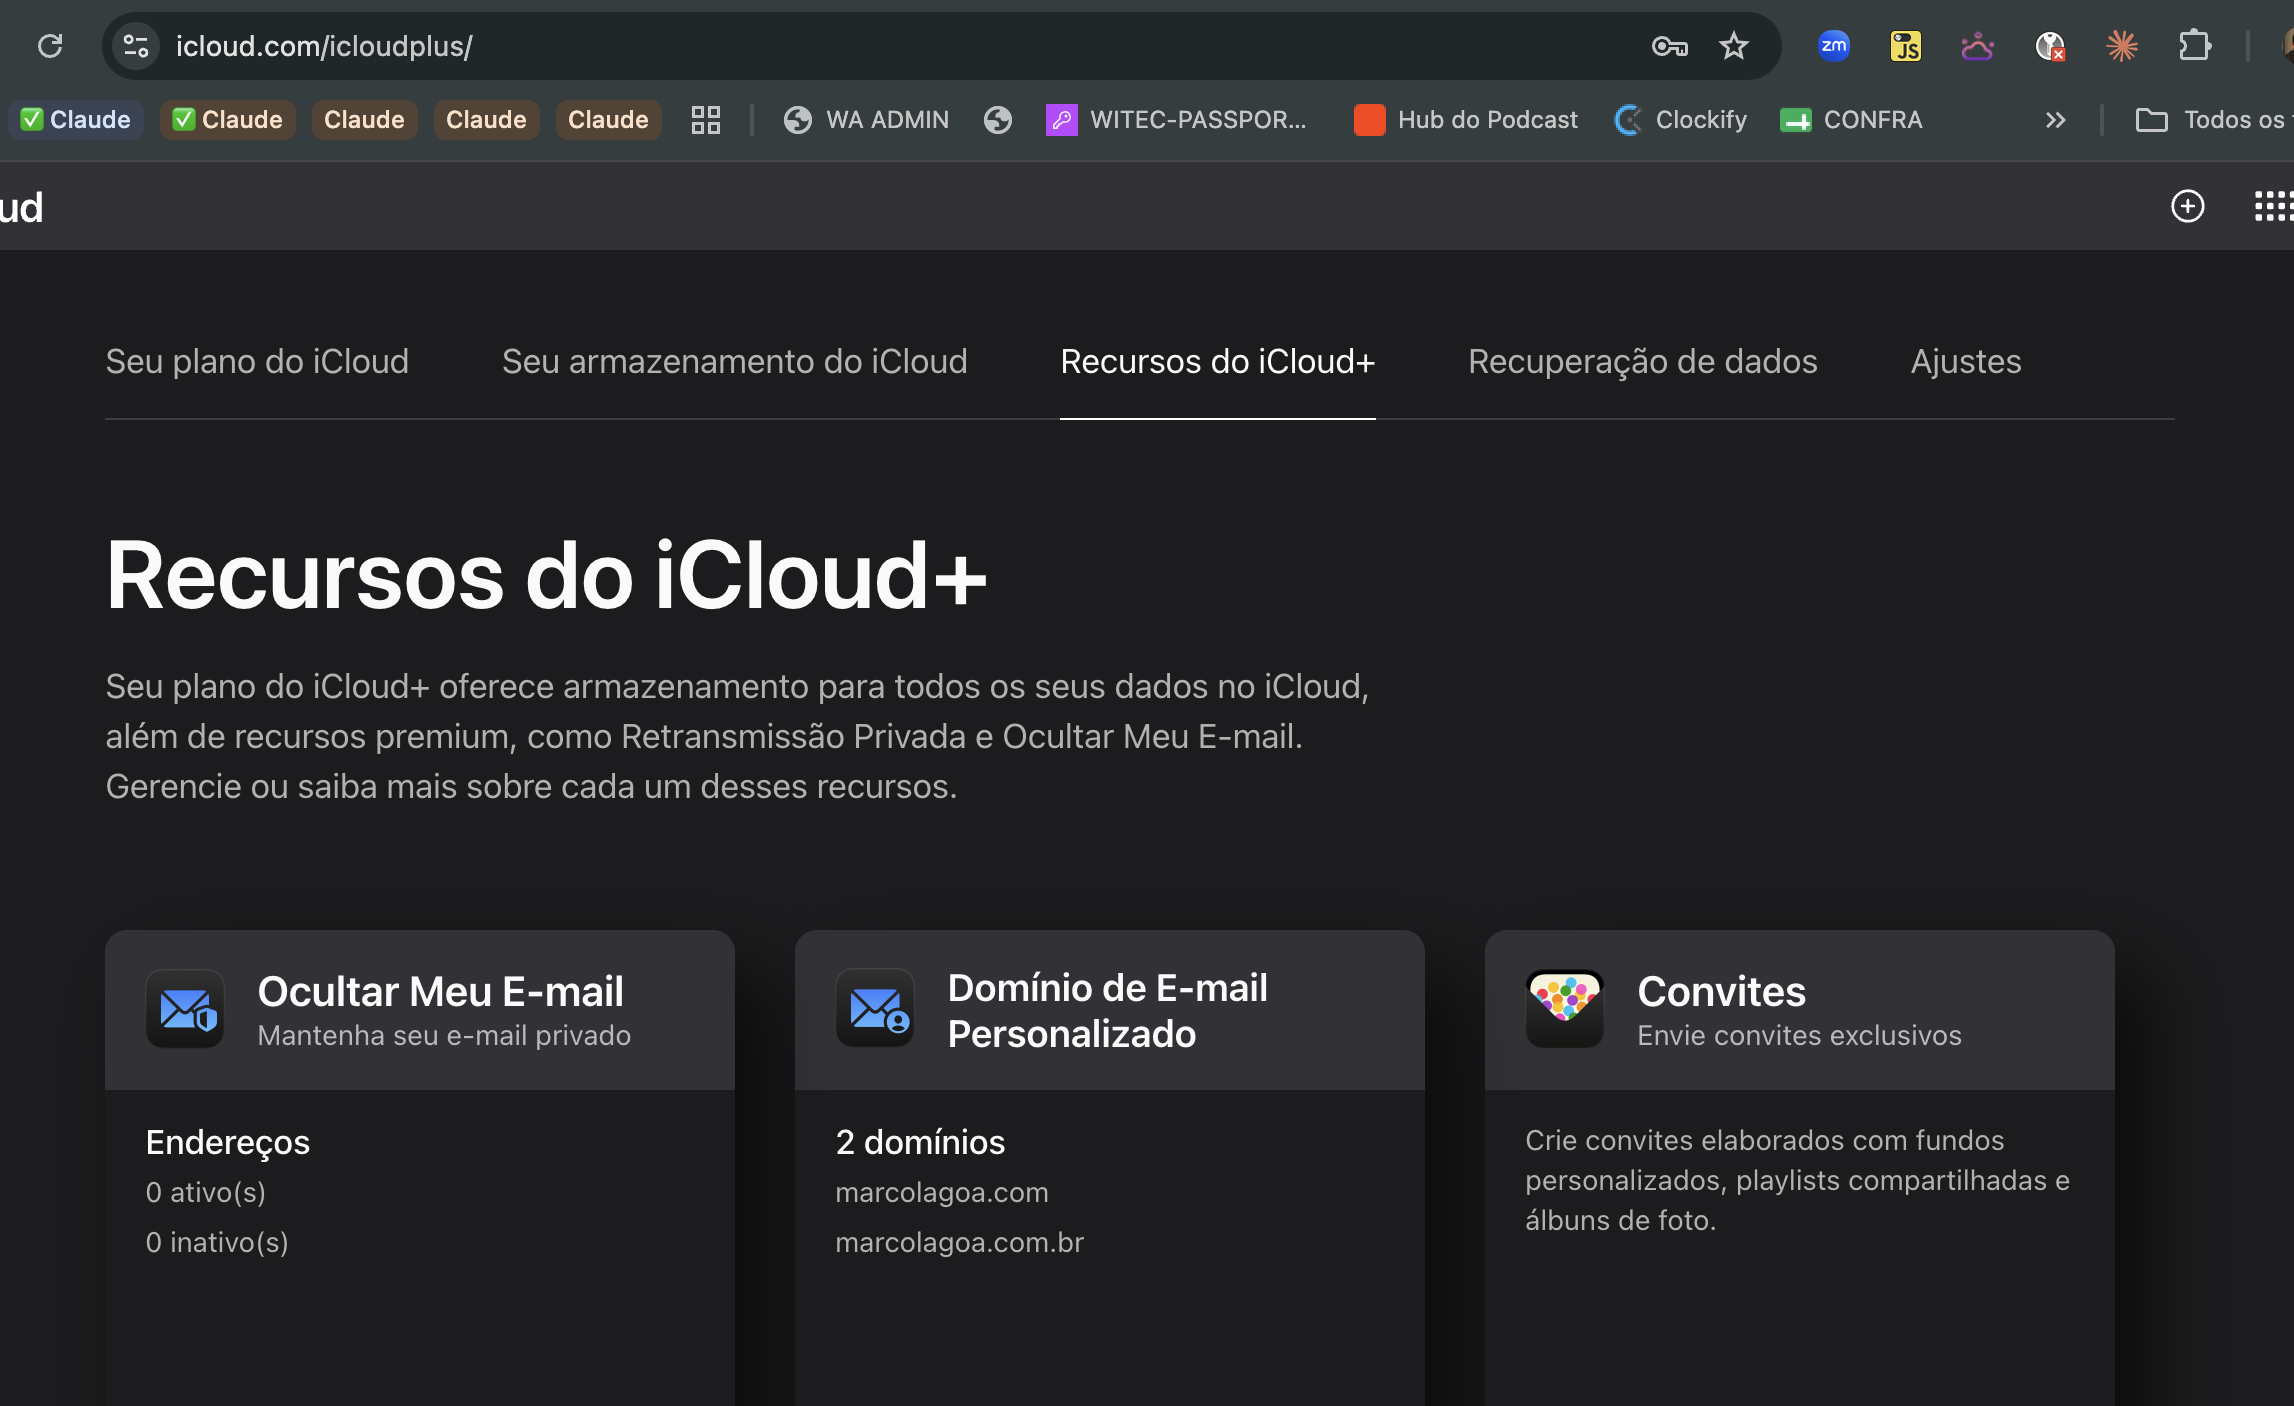The width and height of the screenshot is (2294, 1406).
Task: Click the 2 domínios heading
Action: [x=920, y=1142]
